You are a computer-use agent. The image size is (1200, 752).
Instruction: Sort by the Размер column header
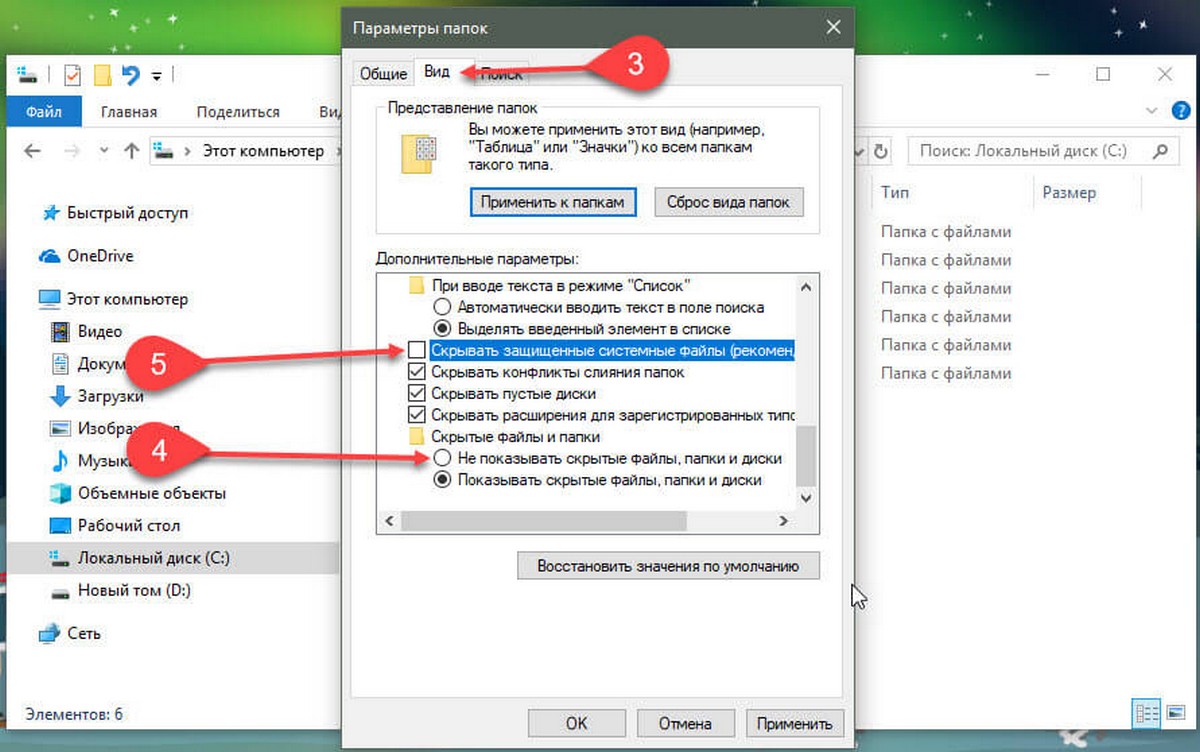pos(1069,192)
